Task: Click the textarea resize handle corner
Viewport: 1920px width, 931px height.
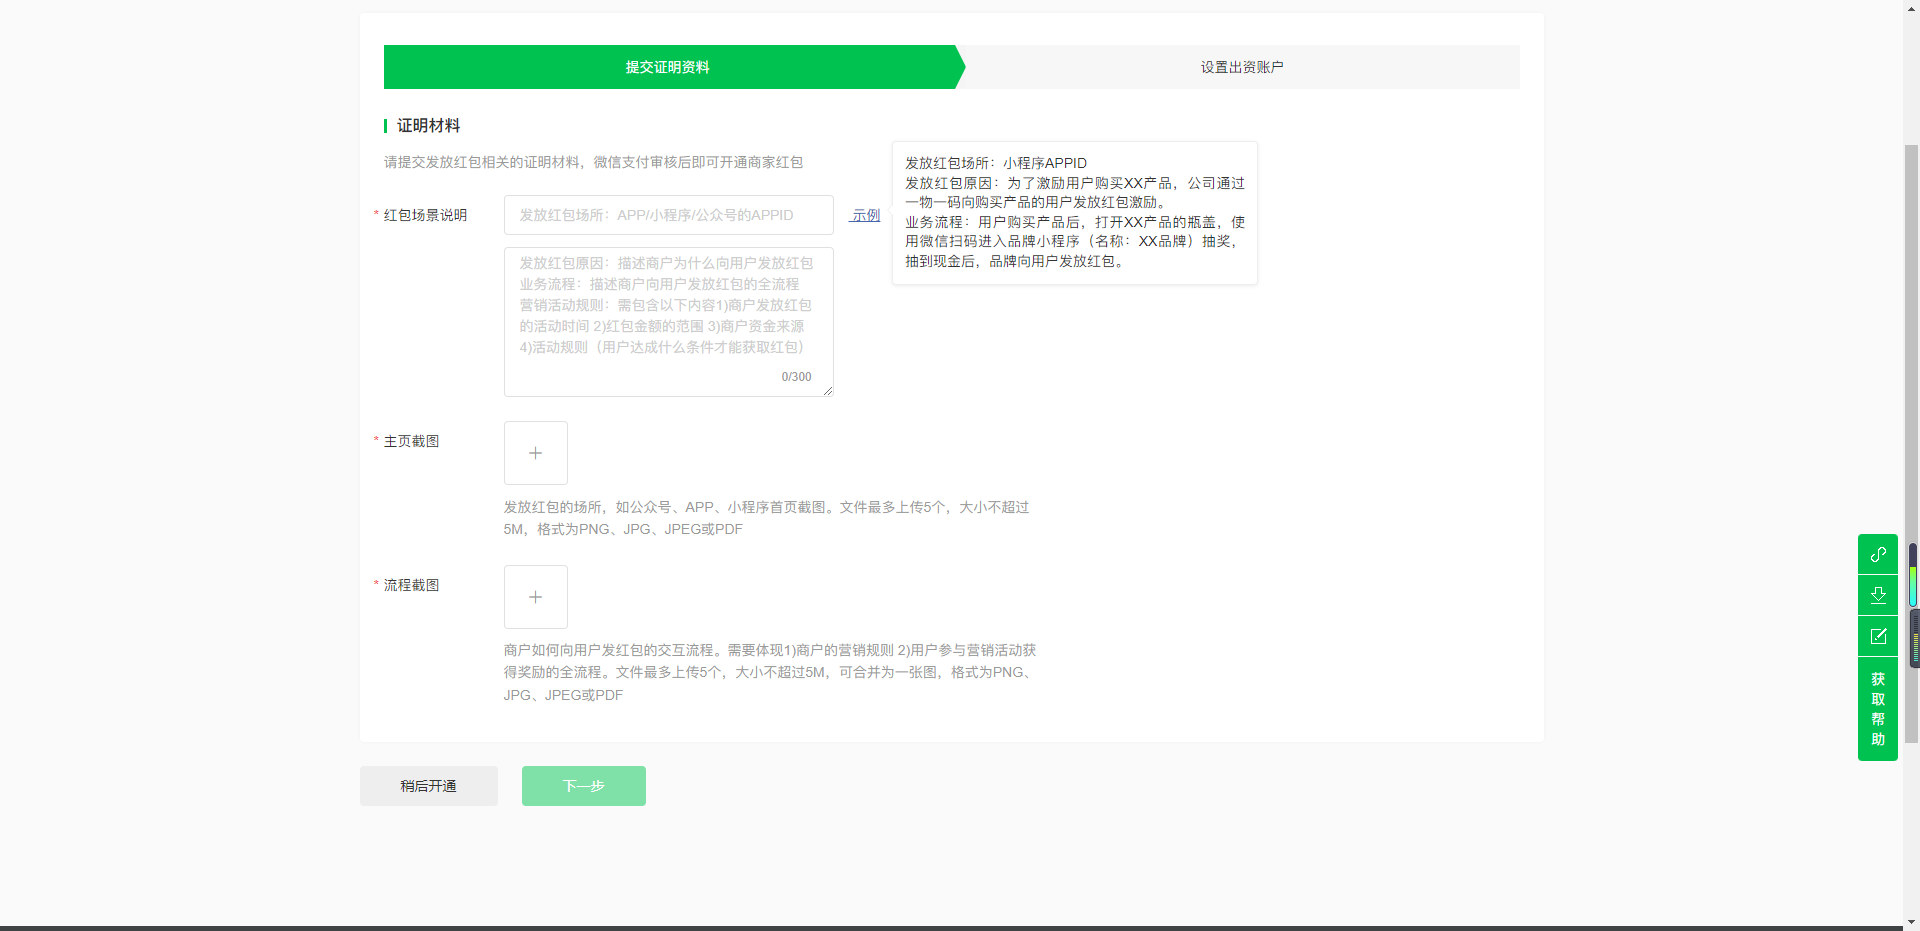Action: [x=828, y=391]
